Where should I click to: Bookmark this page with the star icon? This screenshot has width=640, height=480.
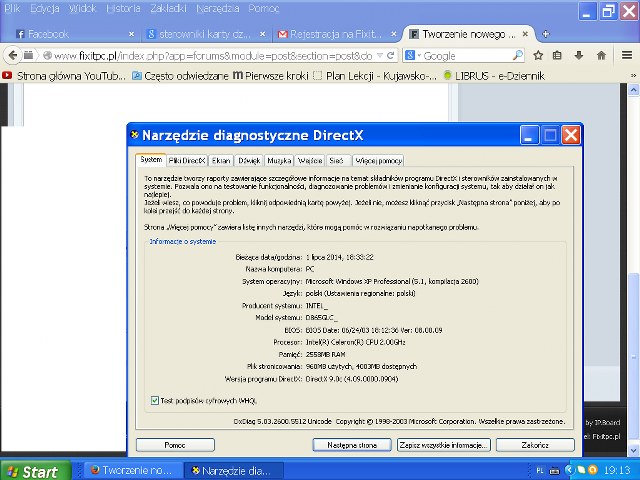click(538, 55)
